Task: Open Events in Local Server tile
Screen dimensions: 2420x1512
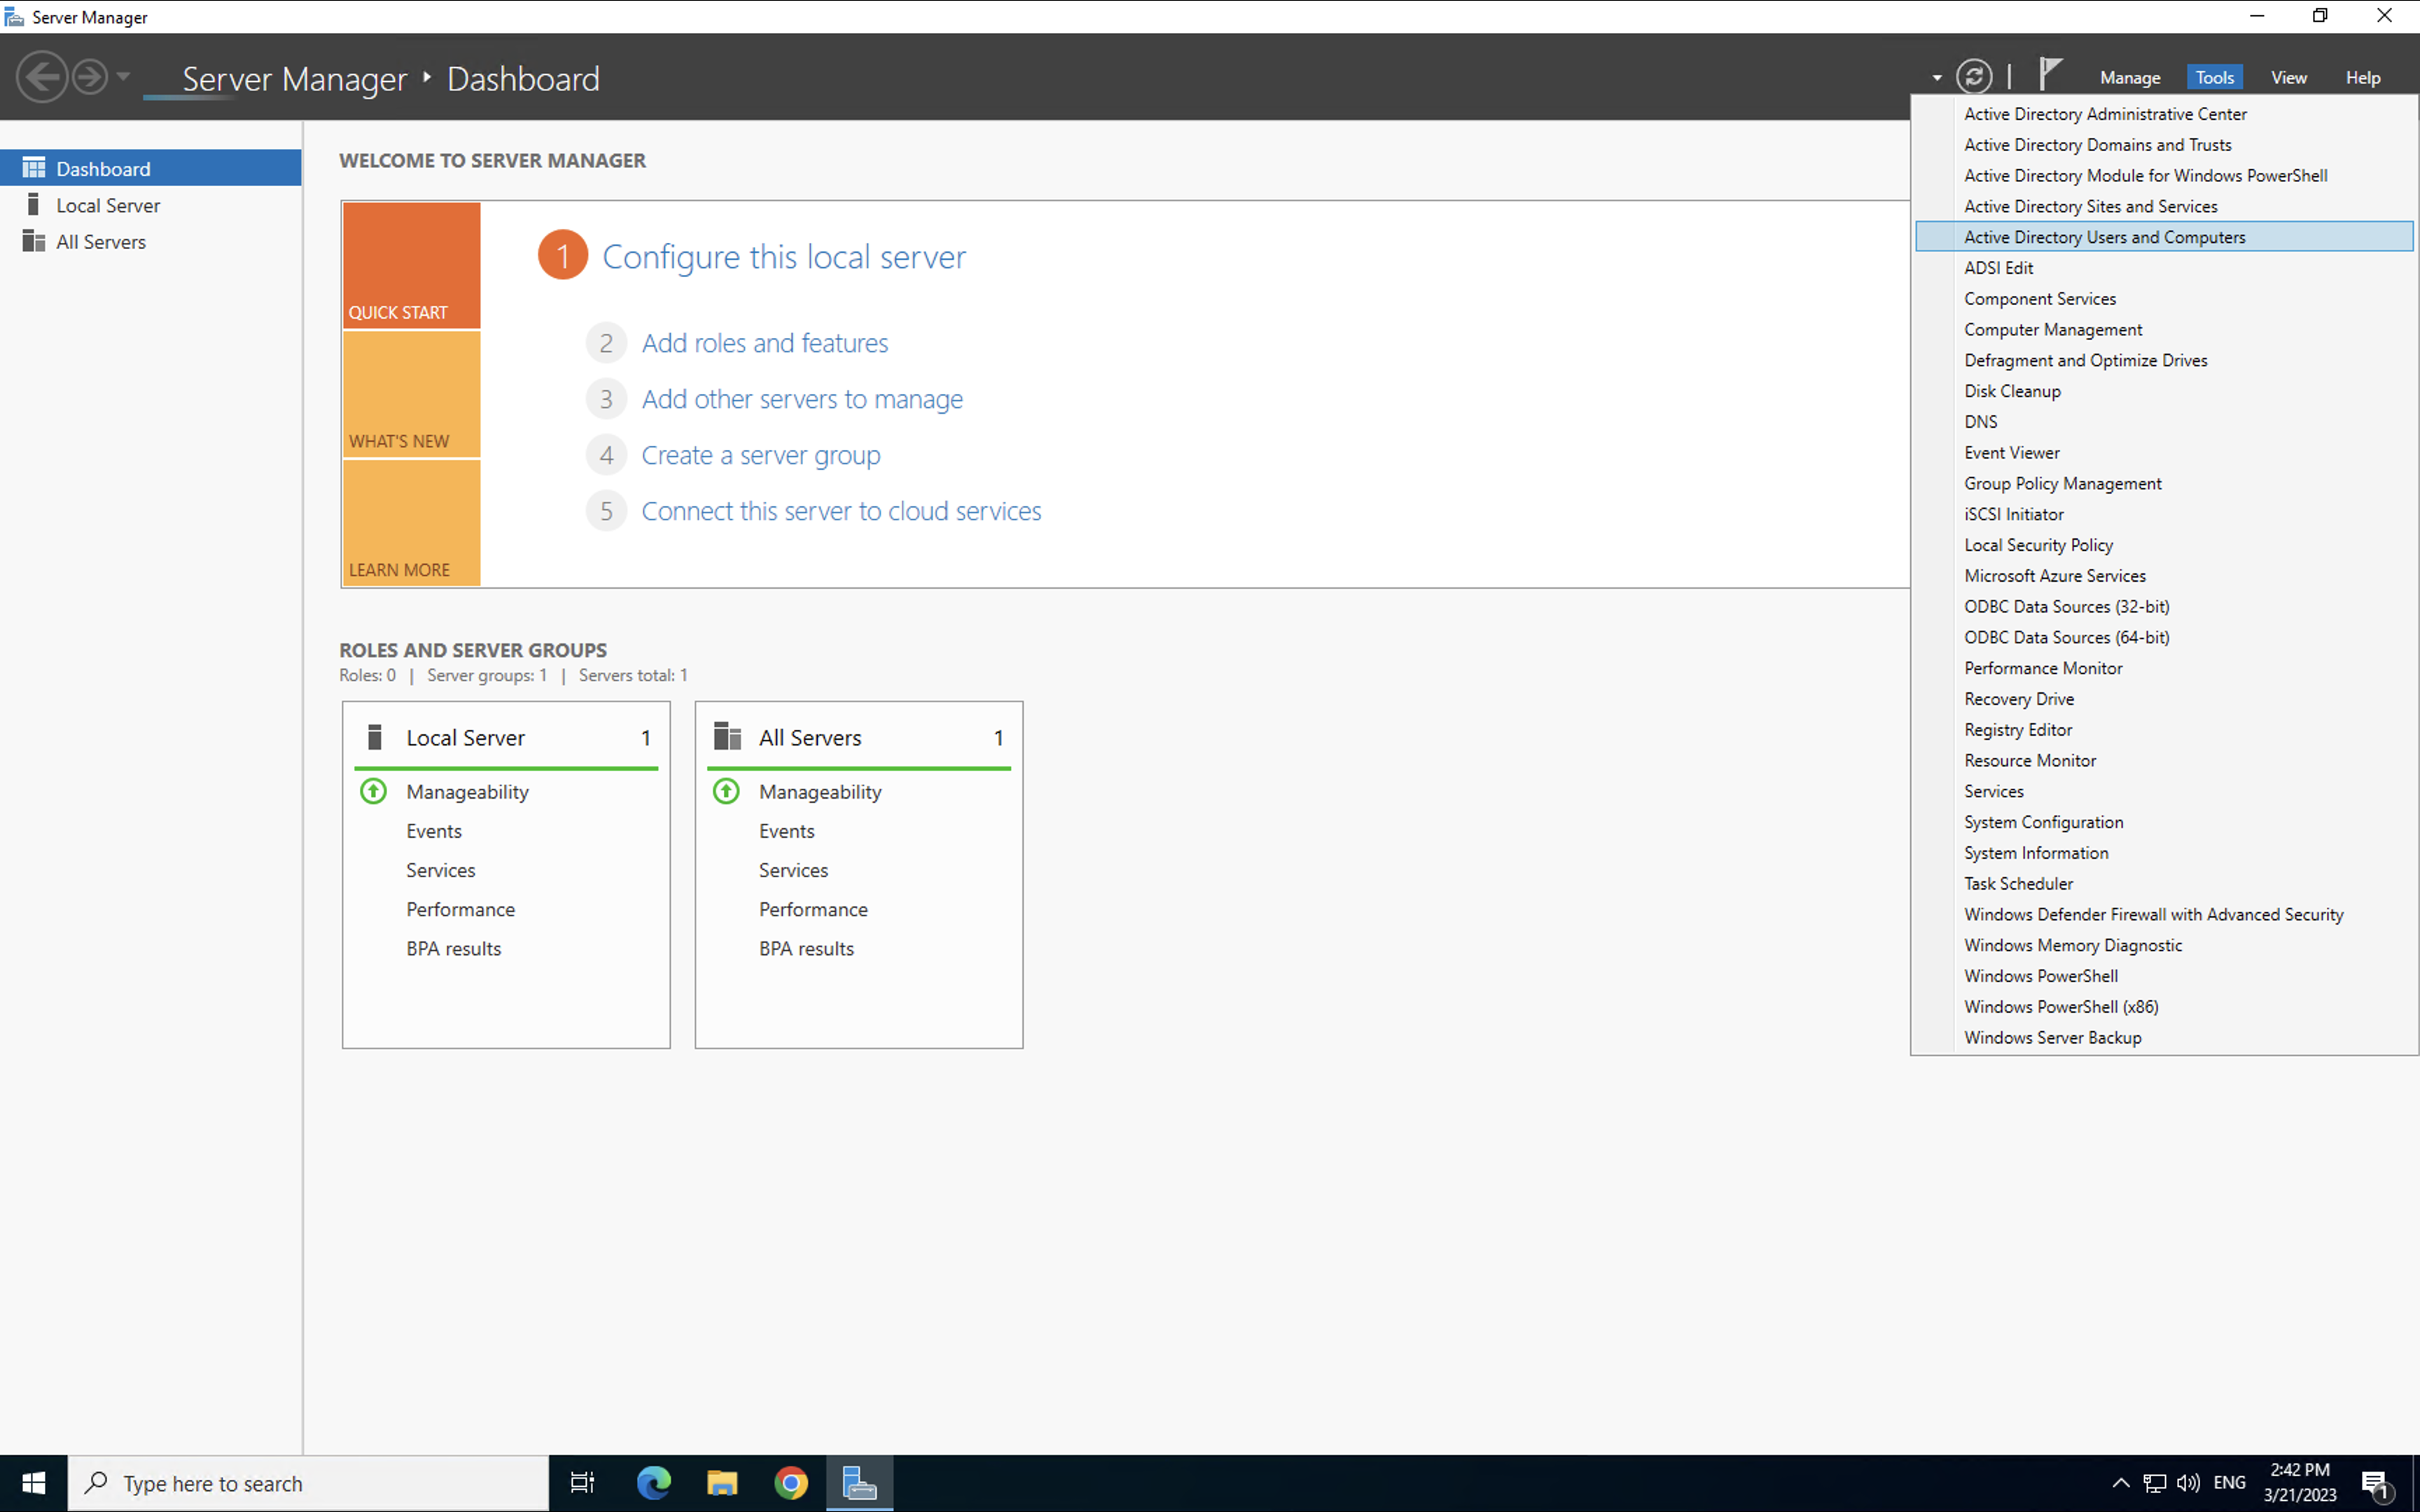Action: point(433,831)
